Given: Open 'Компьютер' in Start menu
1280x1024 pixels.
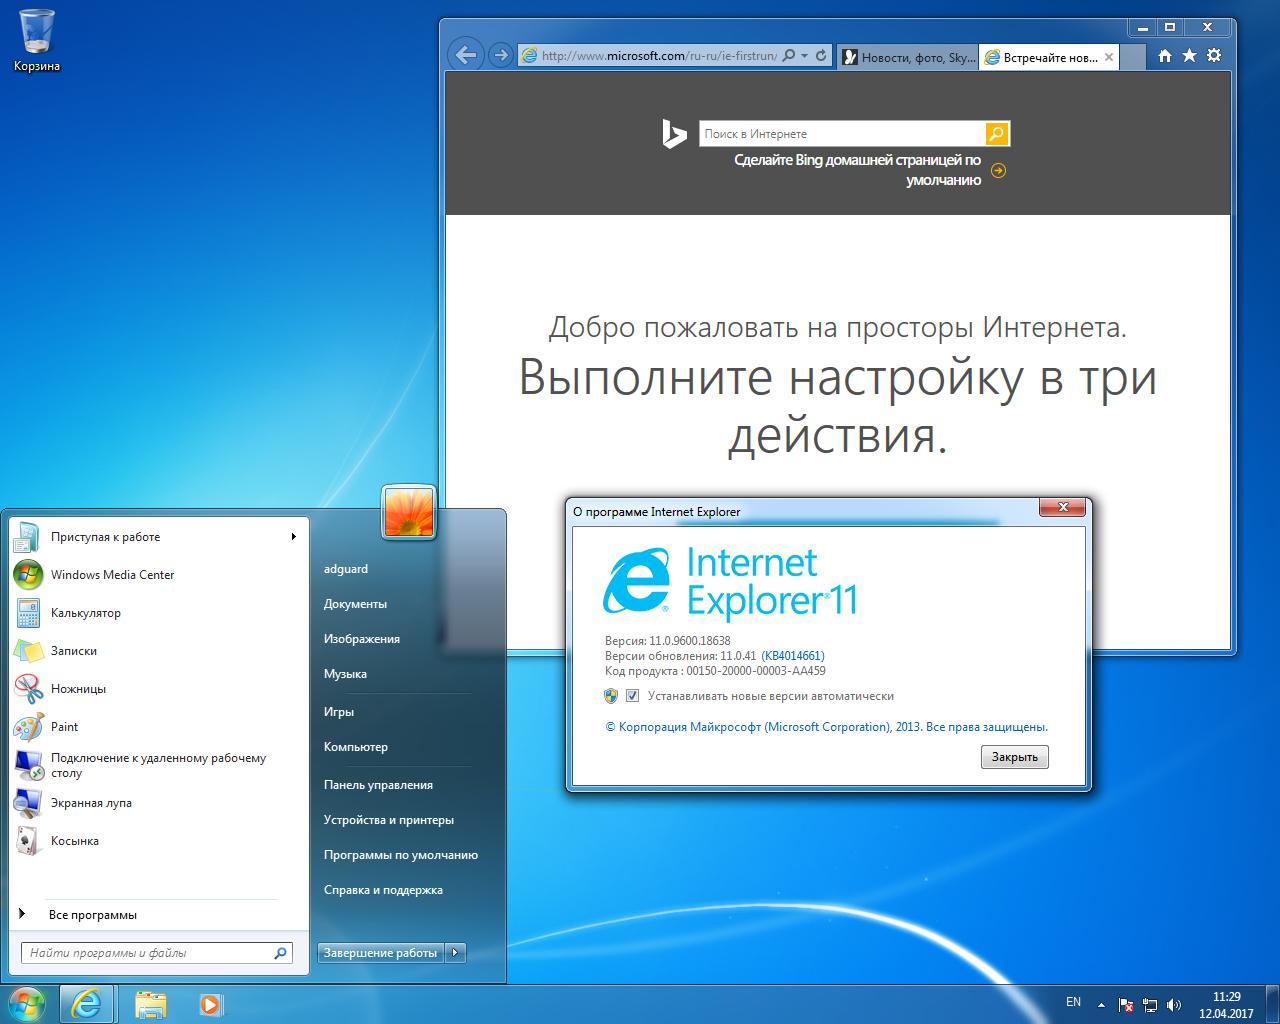Looking at the screenshot, I should 356,747.
